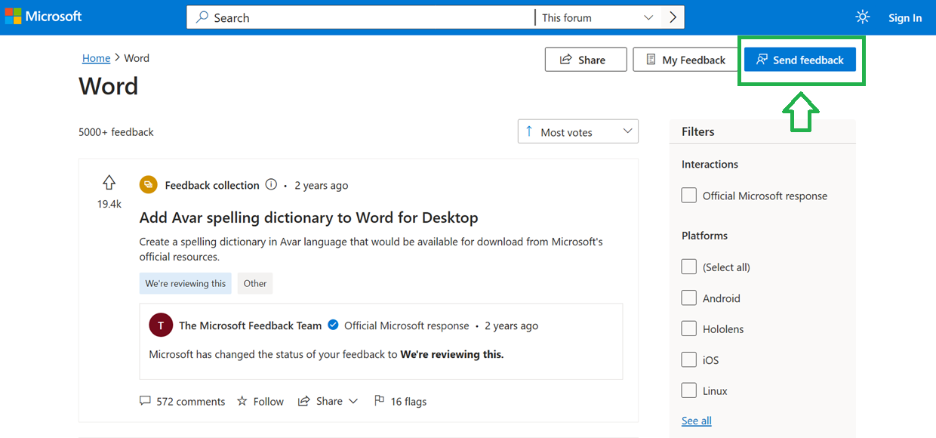Click the Microsoft Feedback Team avatar
936x438 pixels.
tap(161, 325)
